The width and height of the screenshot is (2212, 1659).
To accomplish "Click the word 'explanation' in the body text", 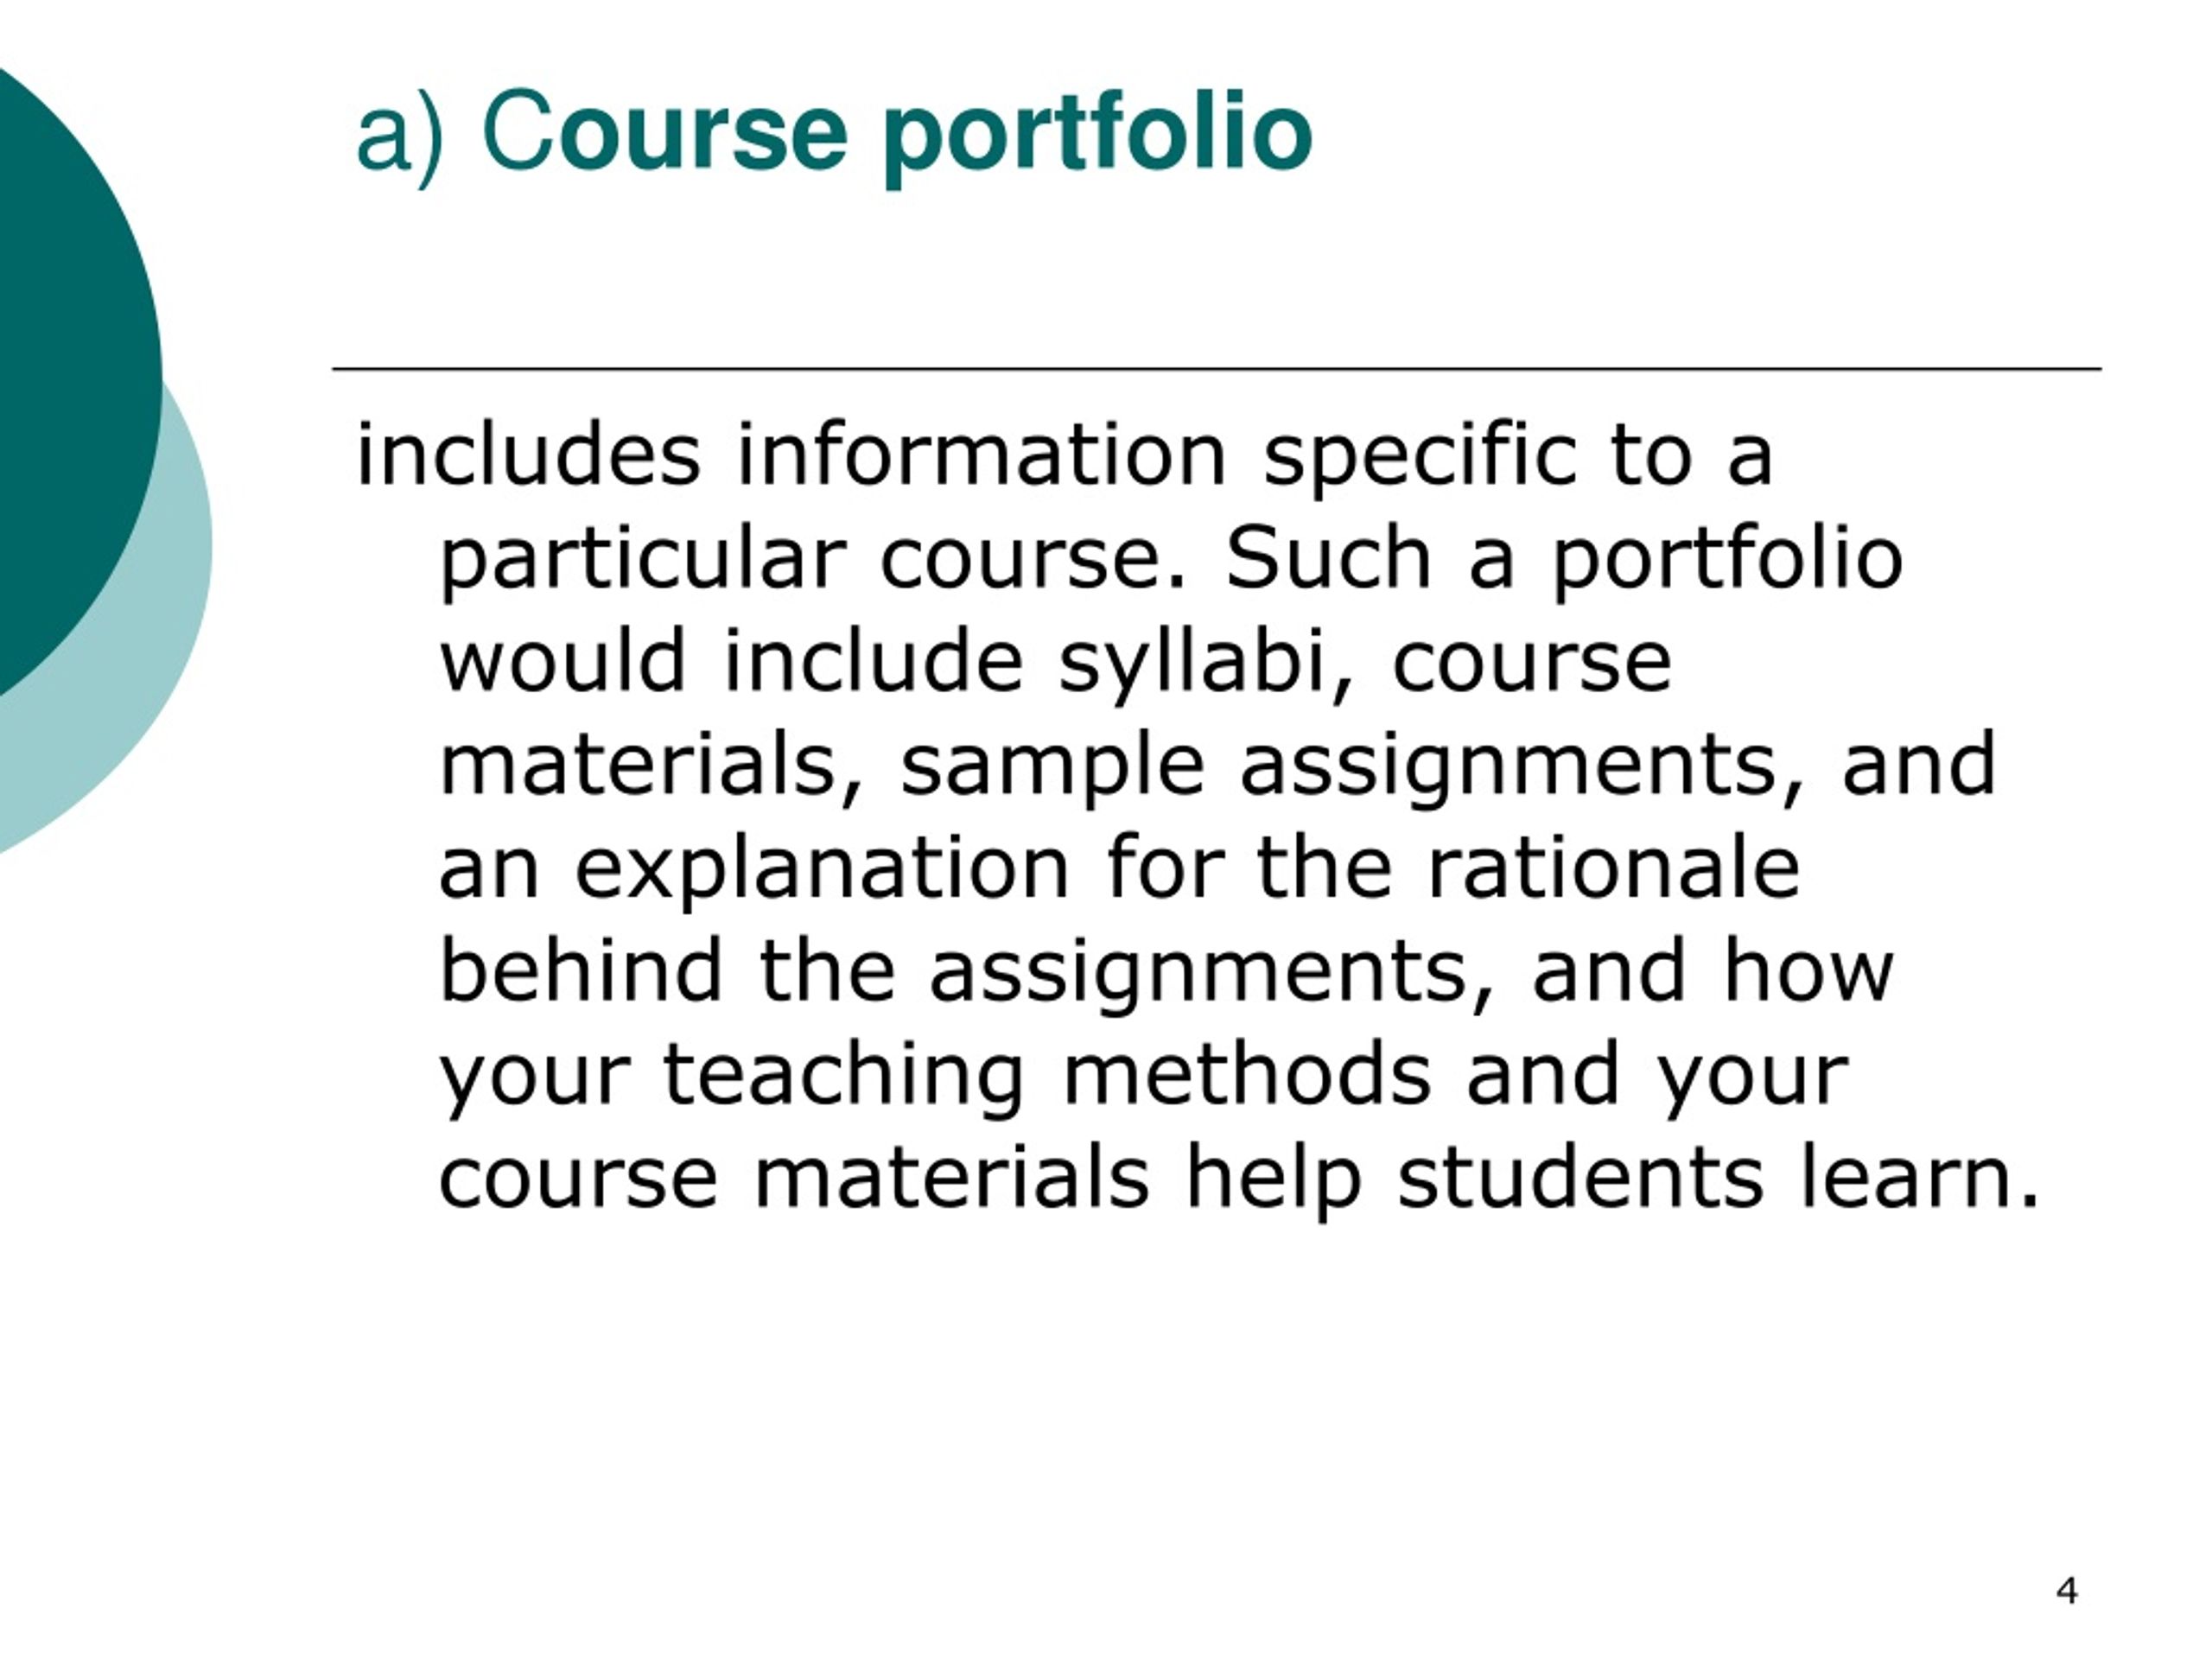I will (x=821, y=871).
